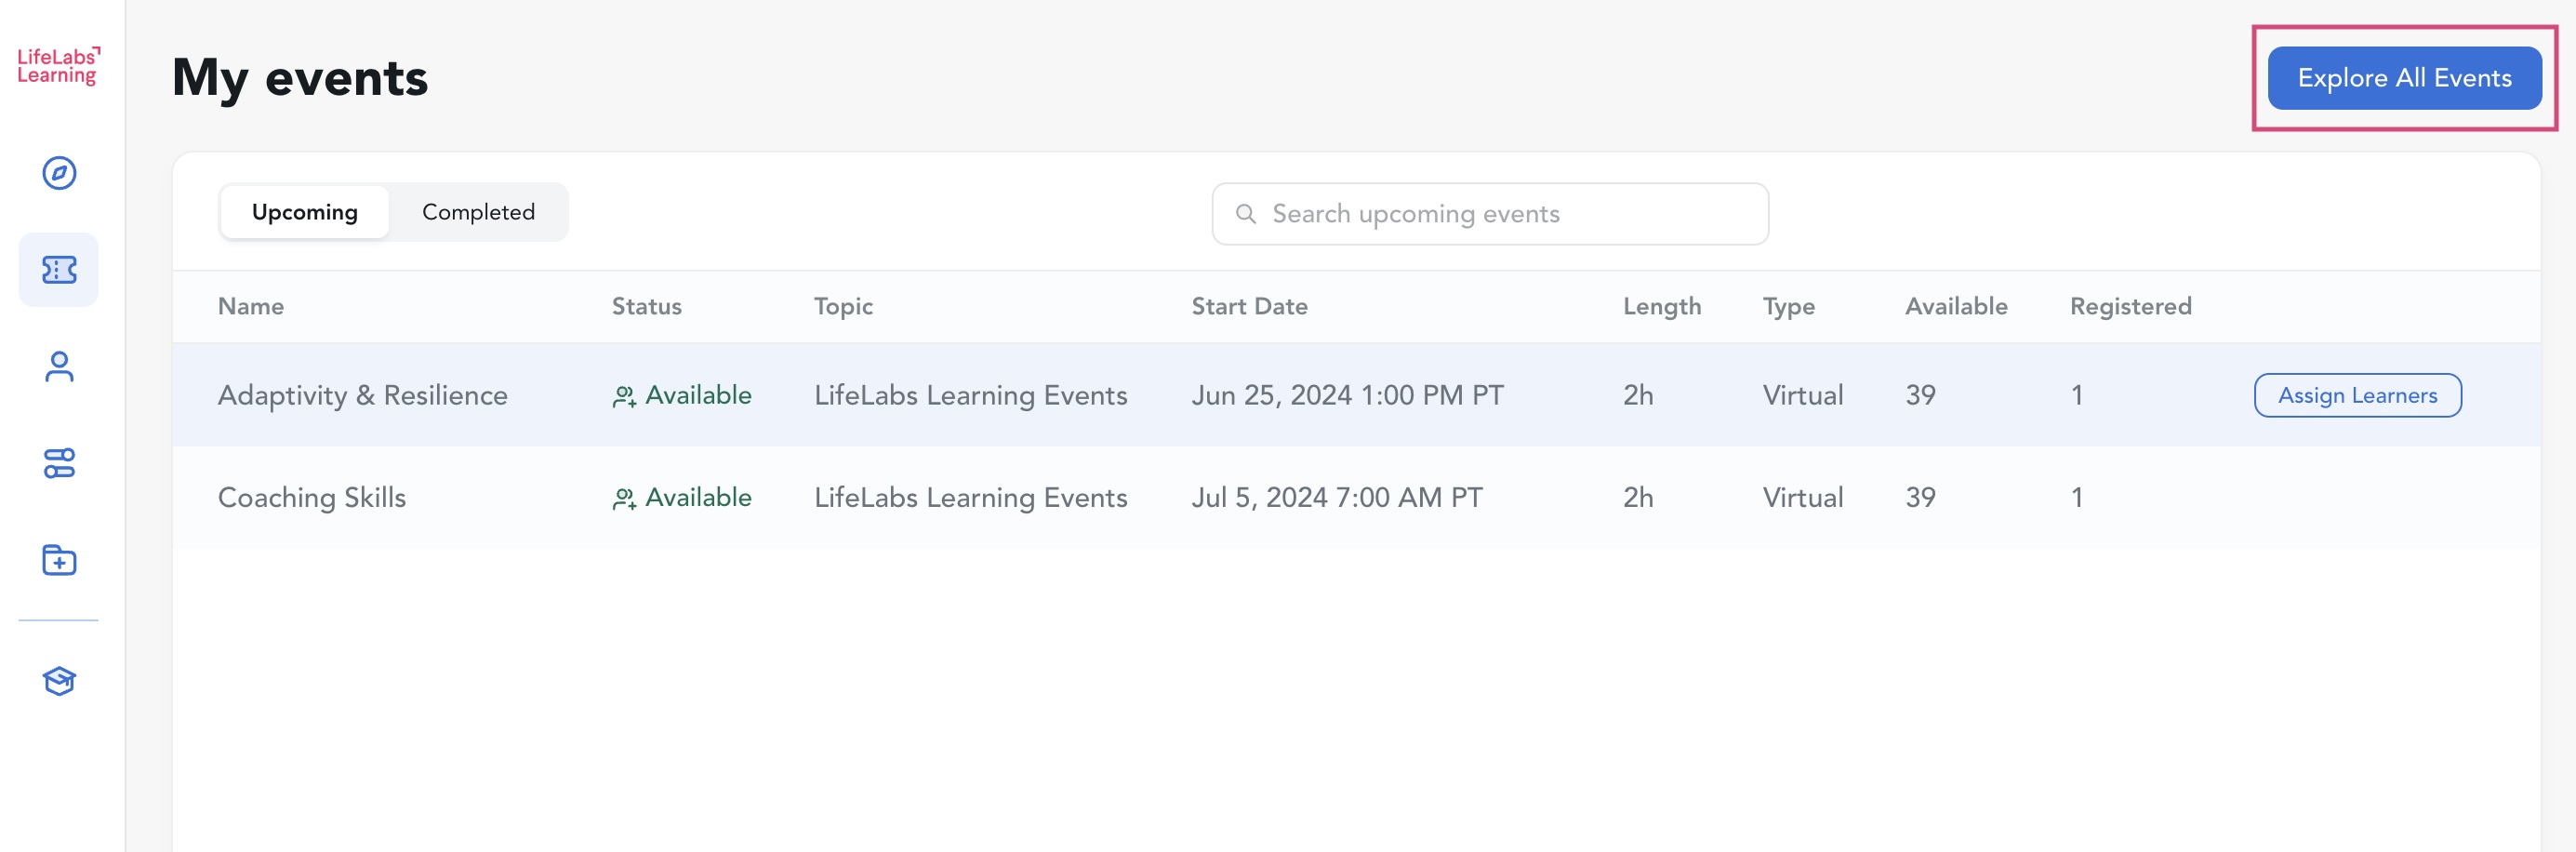The image size is (2576, 852).
Task: Switch to the Upcoming tab
Action: click(304, 212)
